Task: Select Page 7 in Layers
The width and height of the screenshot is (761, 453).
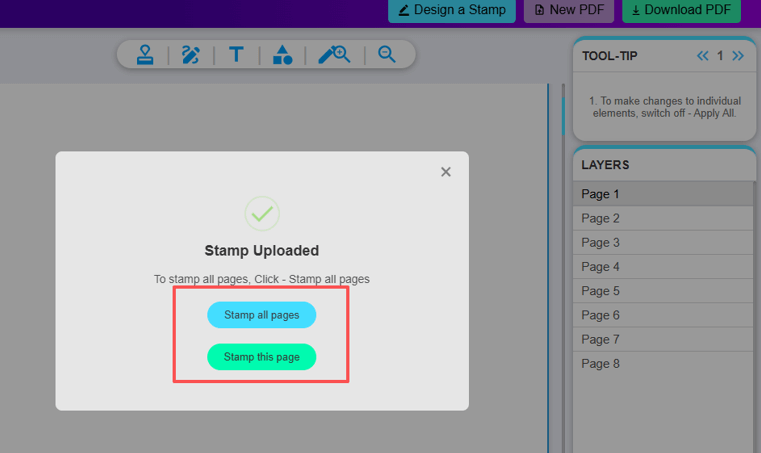Action: click(663, 339)
